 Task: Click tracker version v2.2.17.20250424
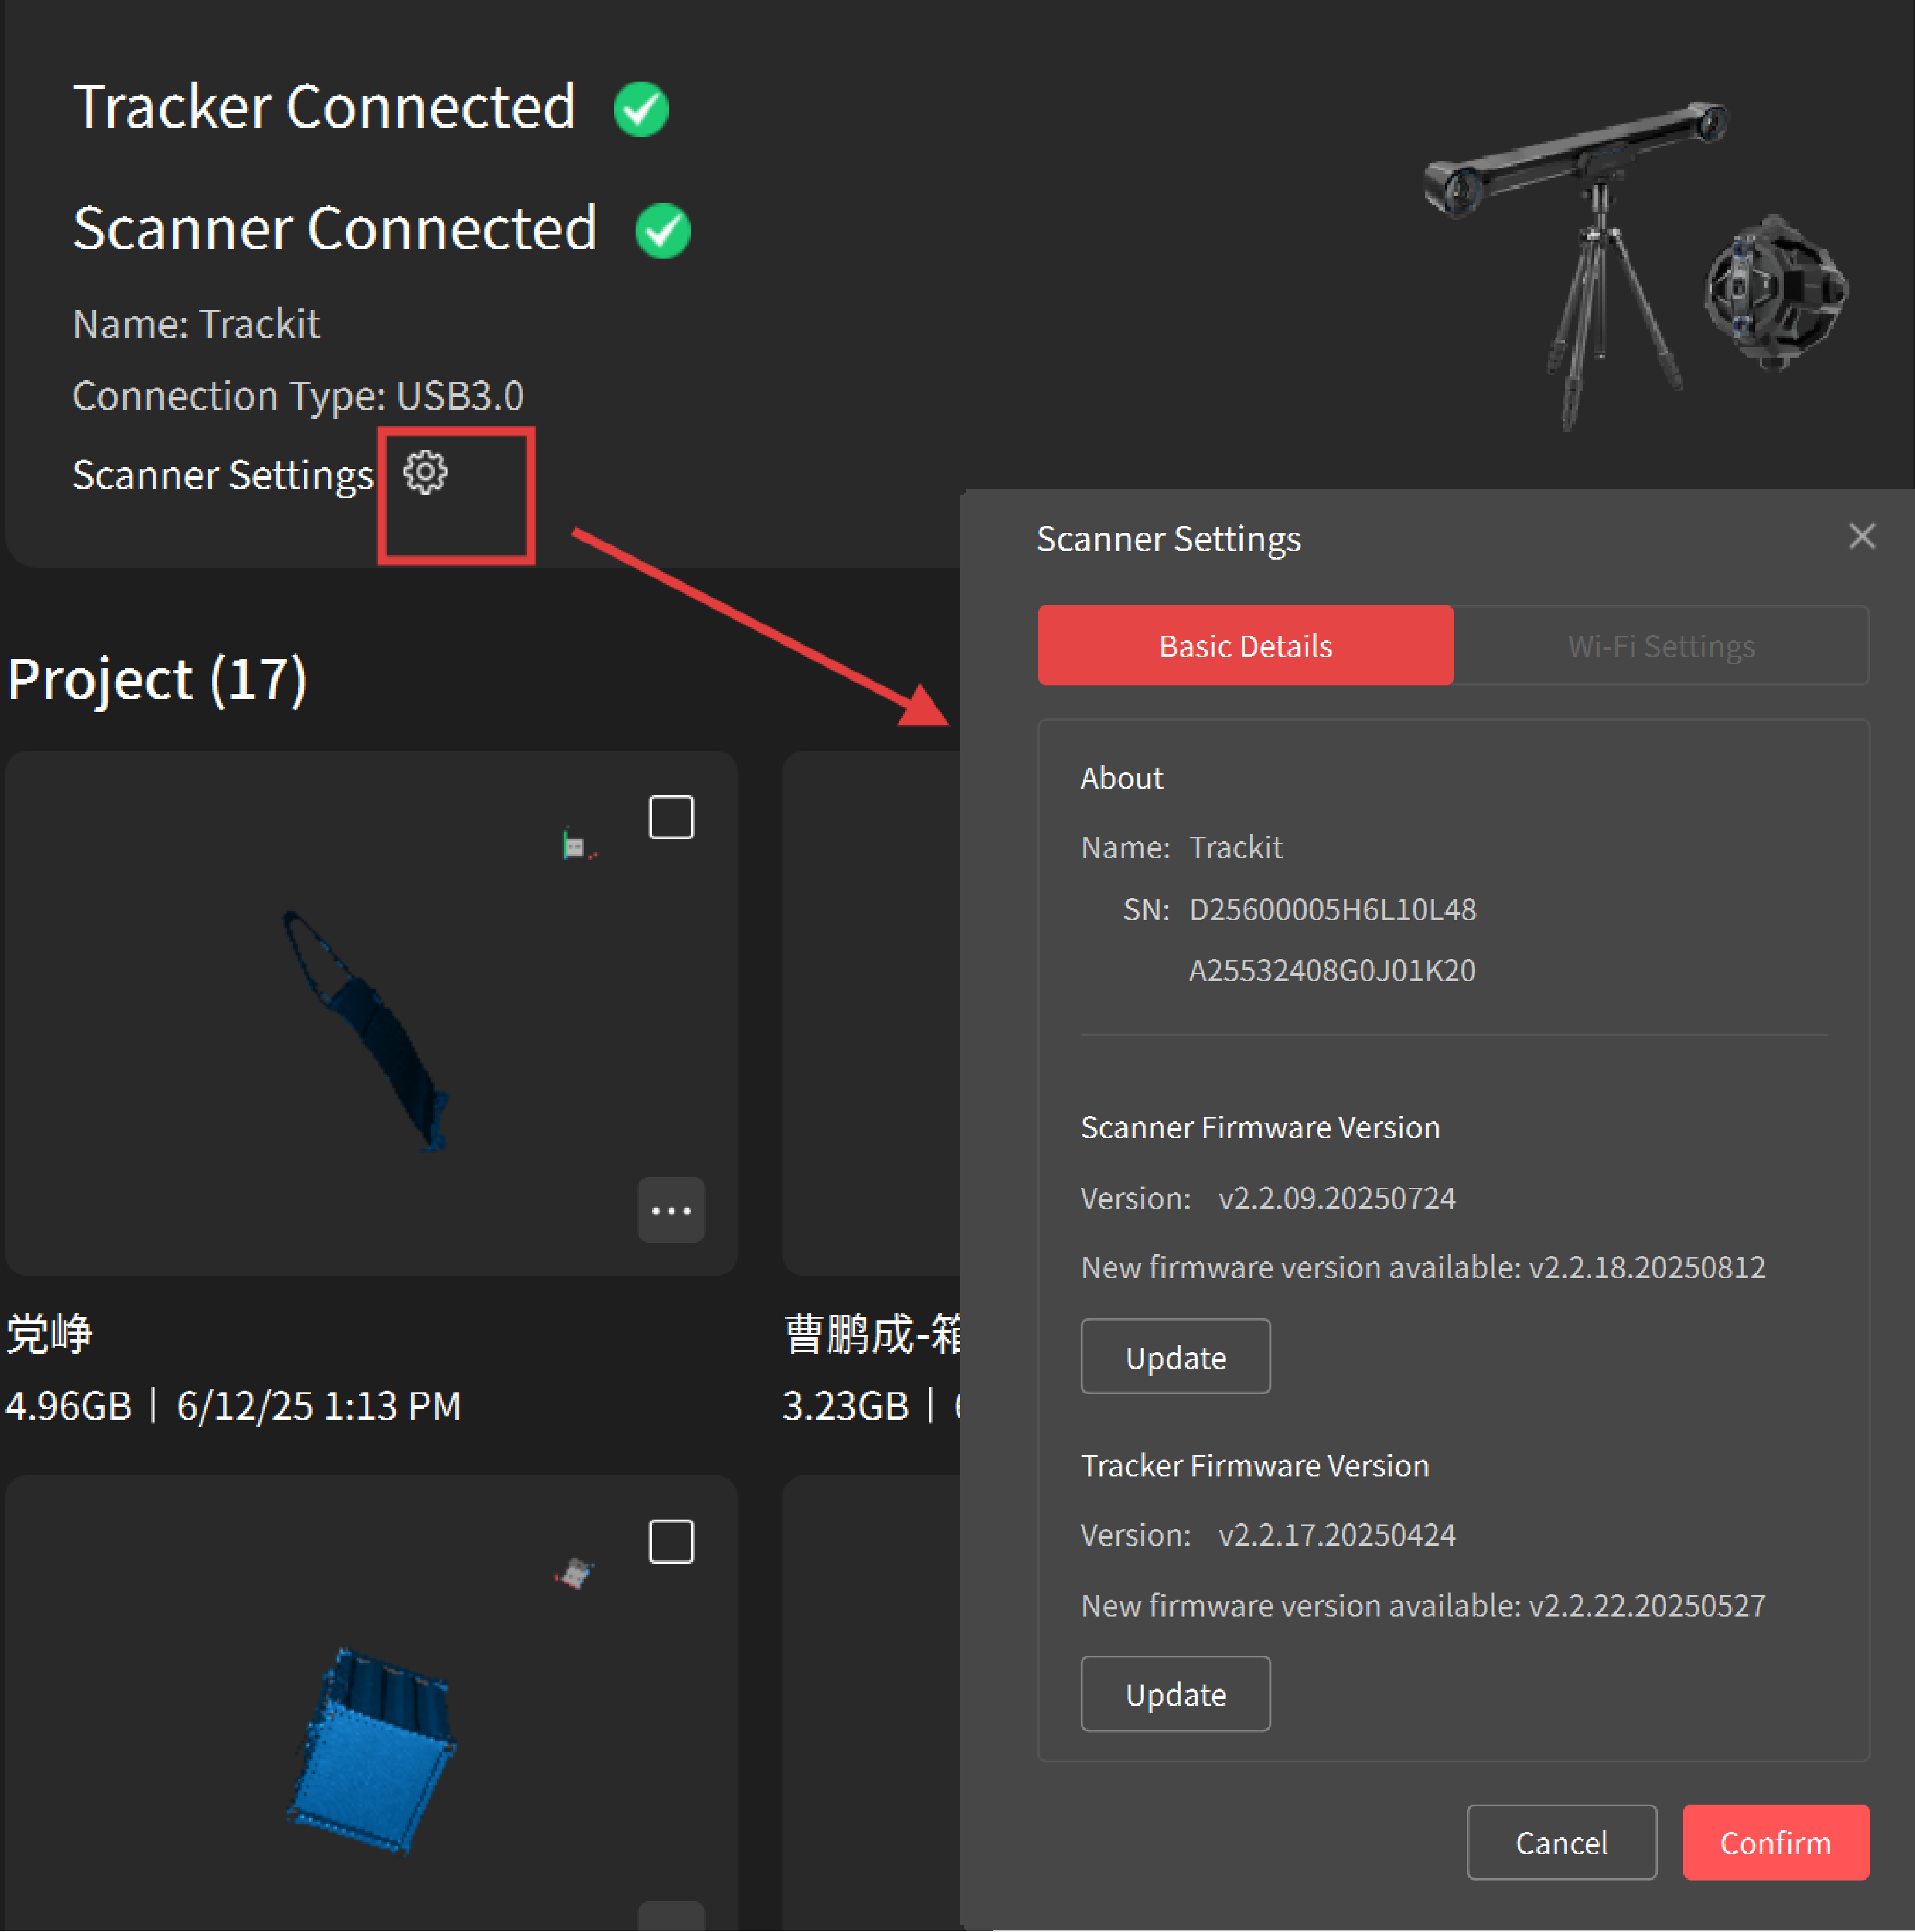1337,1535
